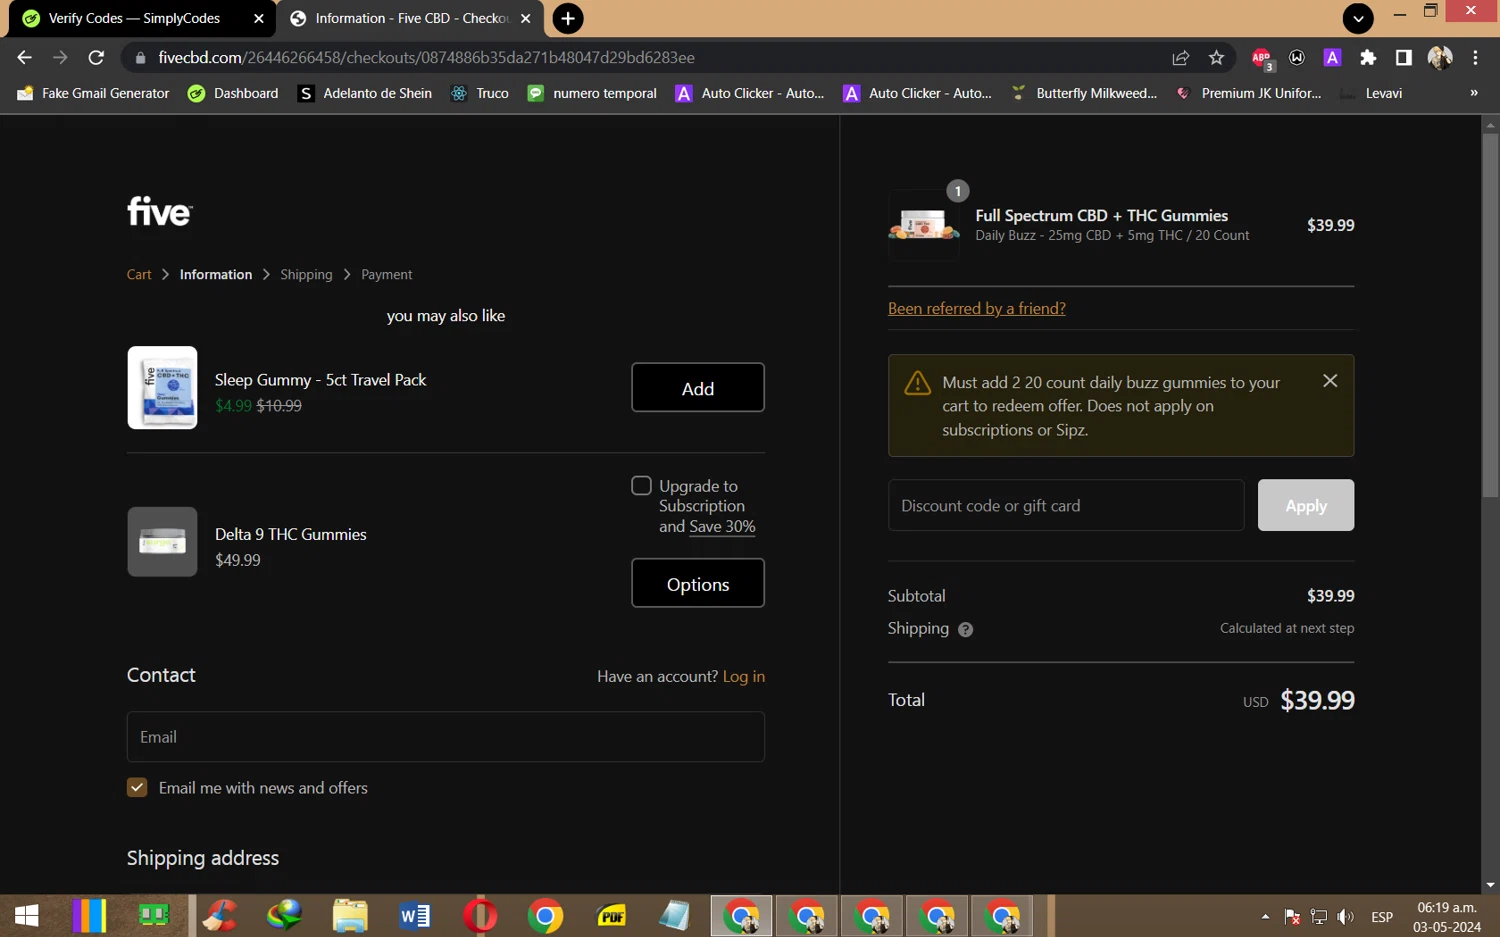
Task: Reload the checkout page
Action: tap(96, 58)
